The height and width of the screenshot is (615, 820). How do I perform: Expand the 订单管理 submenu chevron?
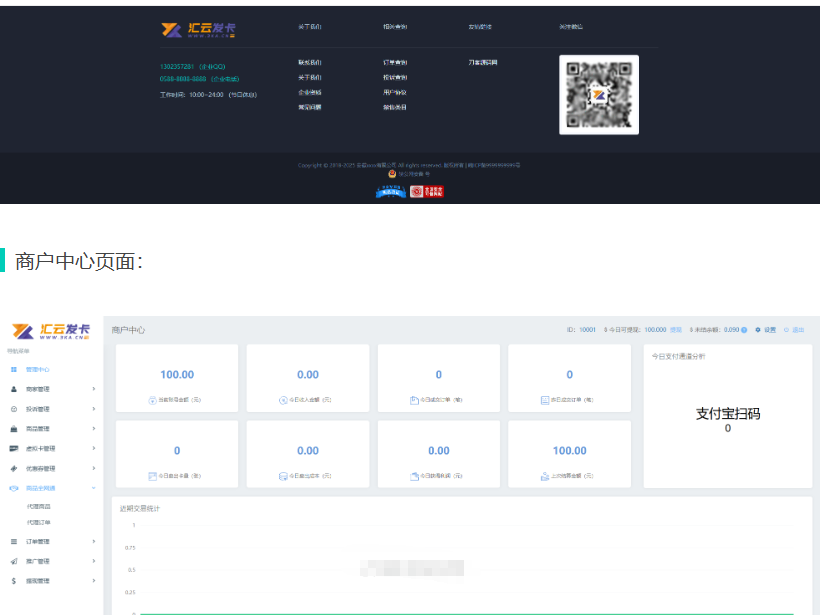(92, 540)
